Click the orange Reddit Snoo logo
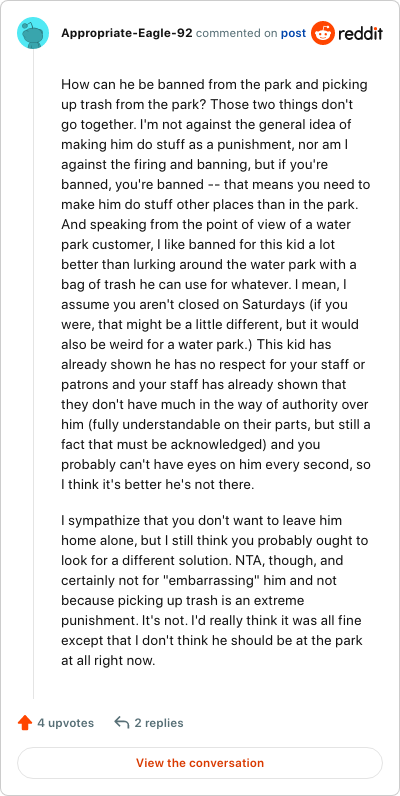 (323, 34)
